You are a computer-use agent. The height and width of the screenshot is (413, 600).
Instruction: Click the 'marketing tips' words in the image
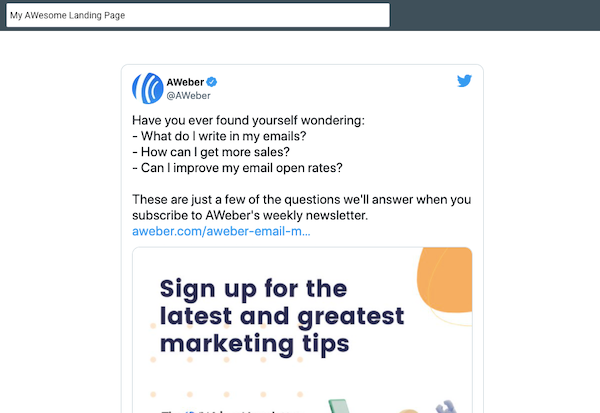pyautogui.click(x=255, y=344)
